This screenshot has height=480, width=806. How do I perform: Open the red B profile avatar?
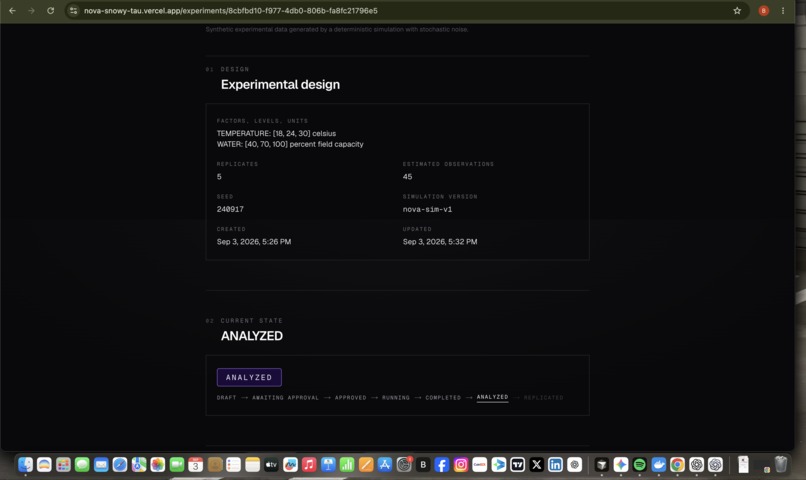[x=764, y=10]
